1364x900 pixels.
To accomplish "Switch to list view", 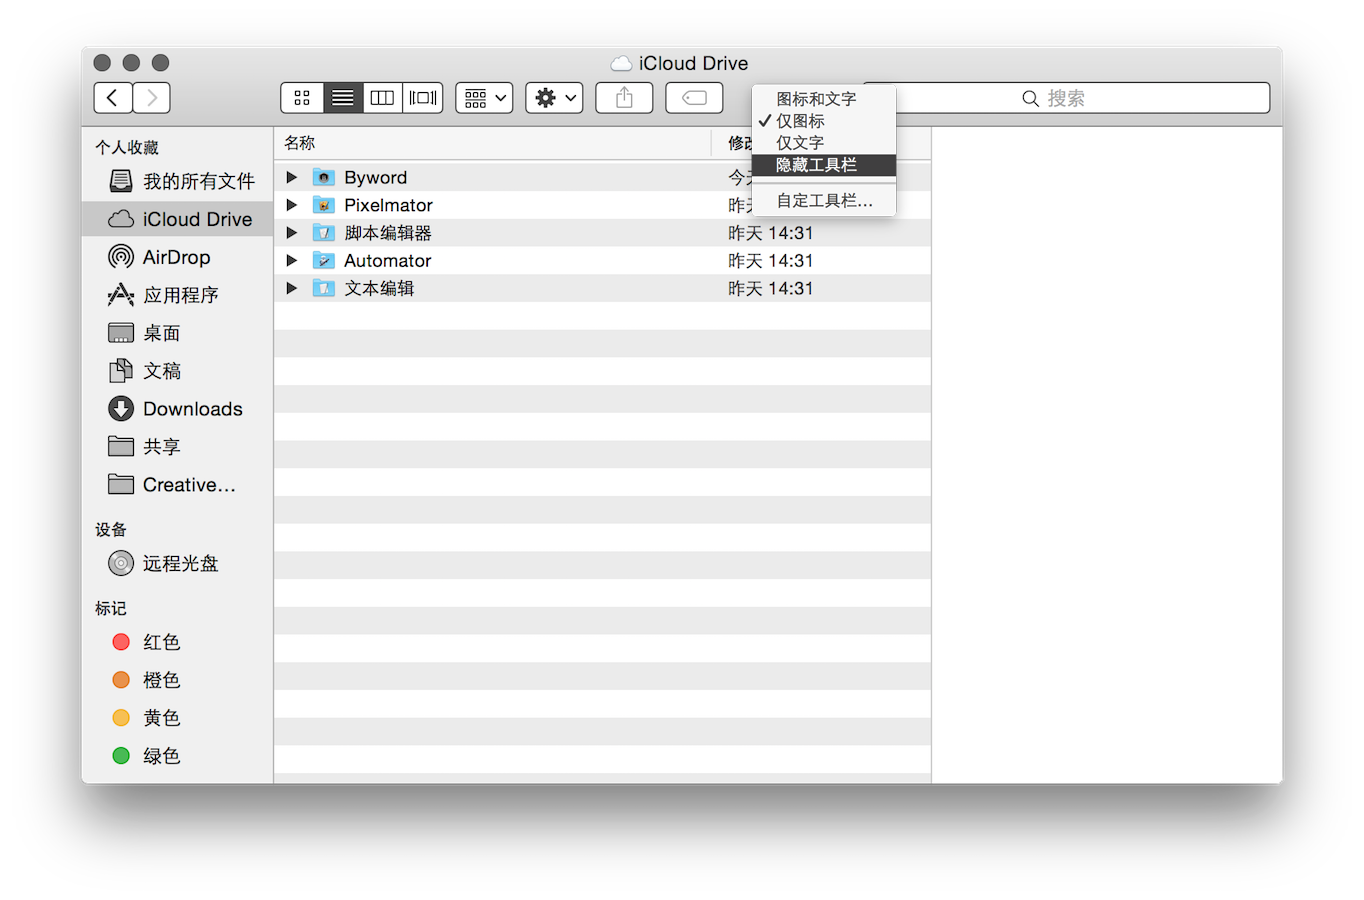I will click(x=343, y=98).
